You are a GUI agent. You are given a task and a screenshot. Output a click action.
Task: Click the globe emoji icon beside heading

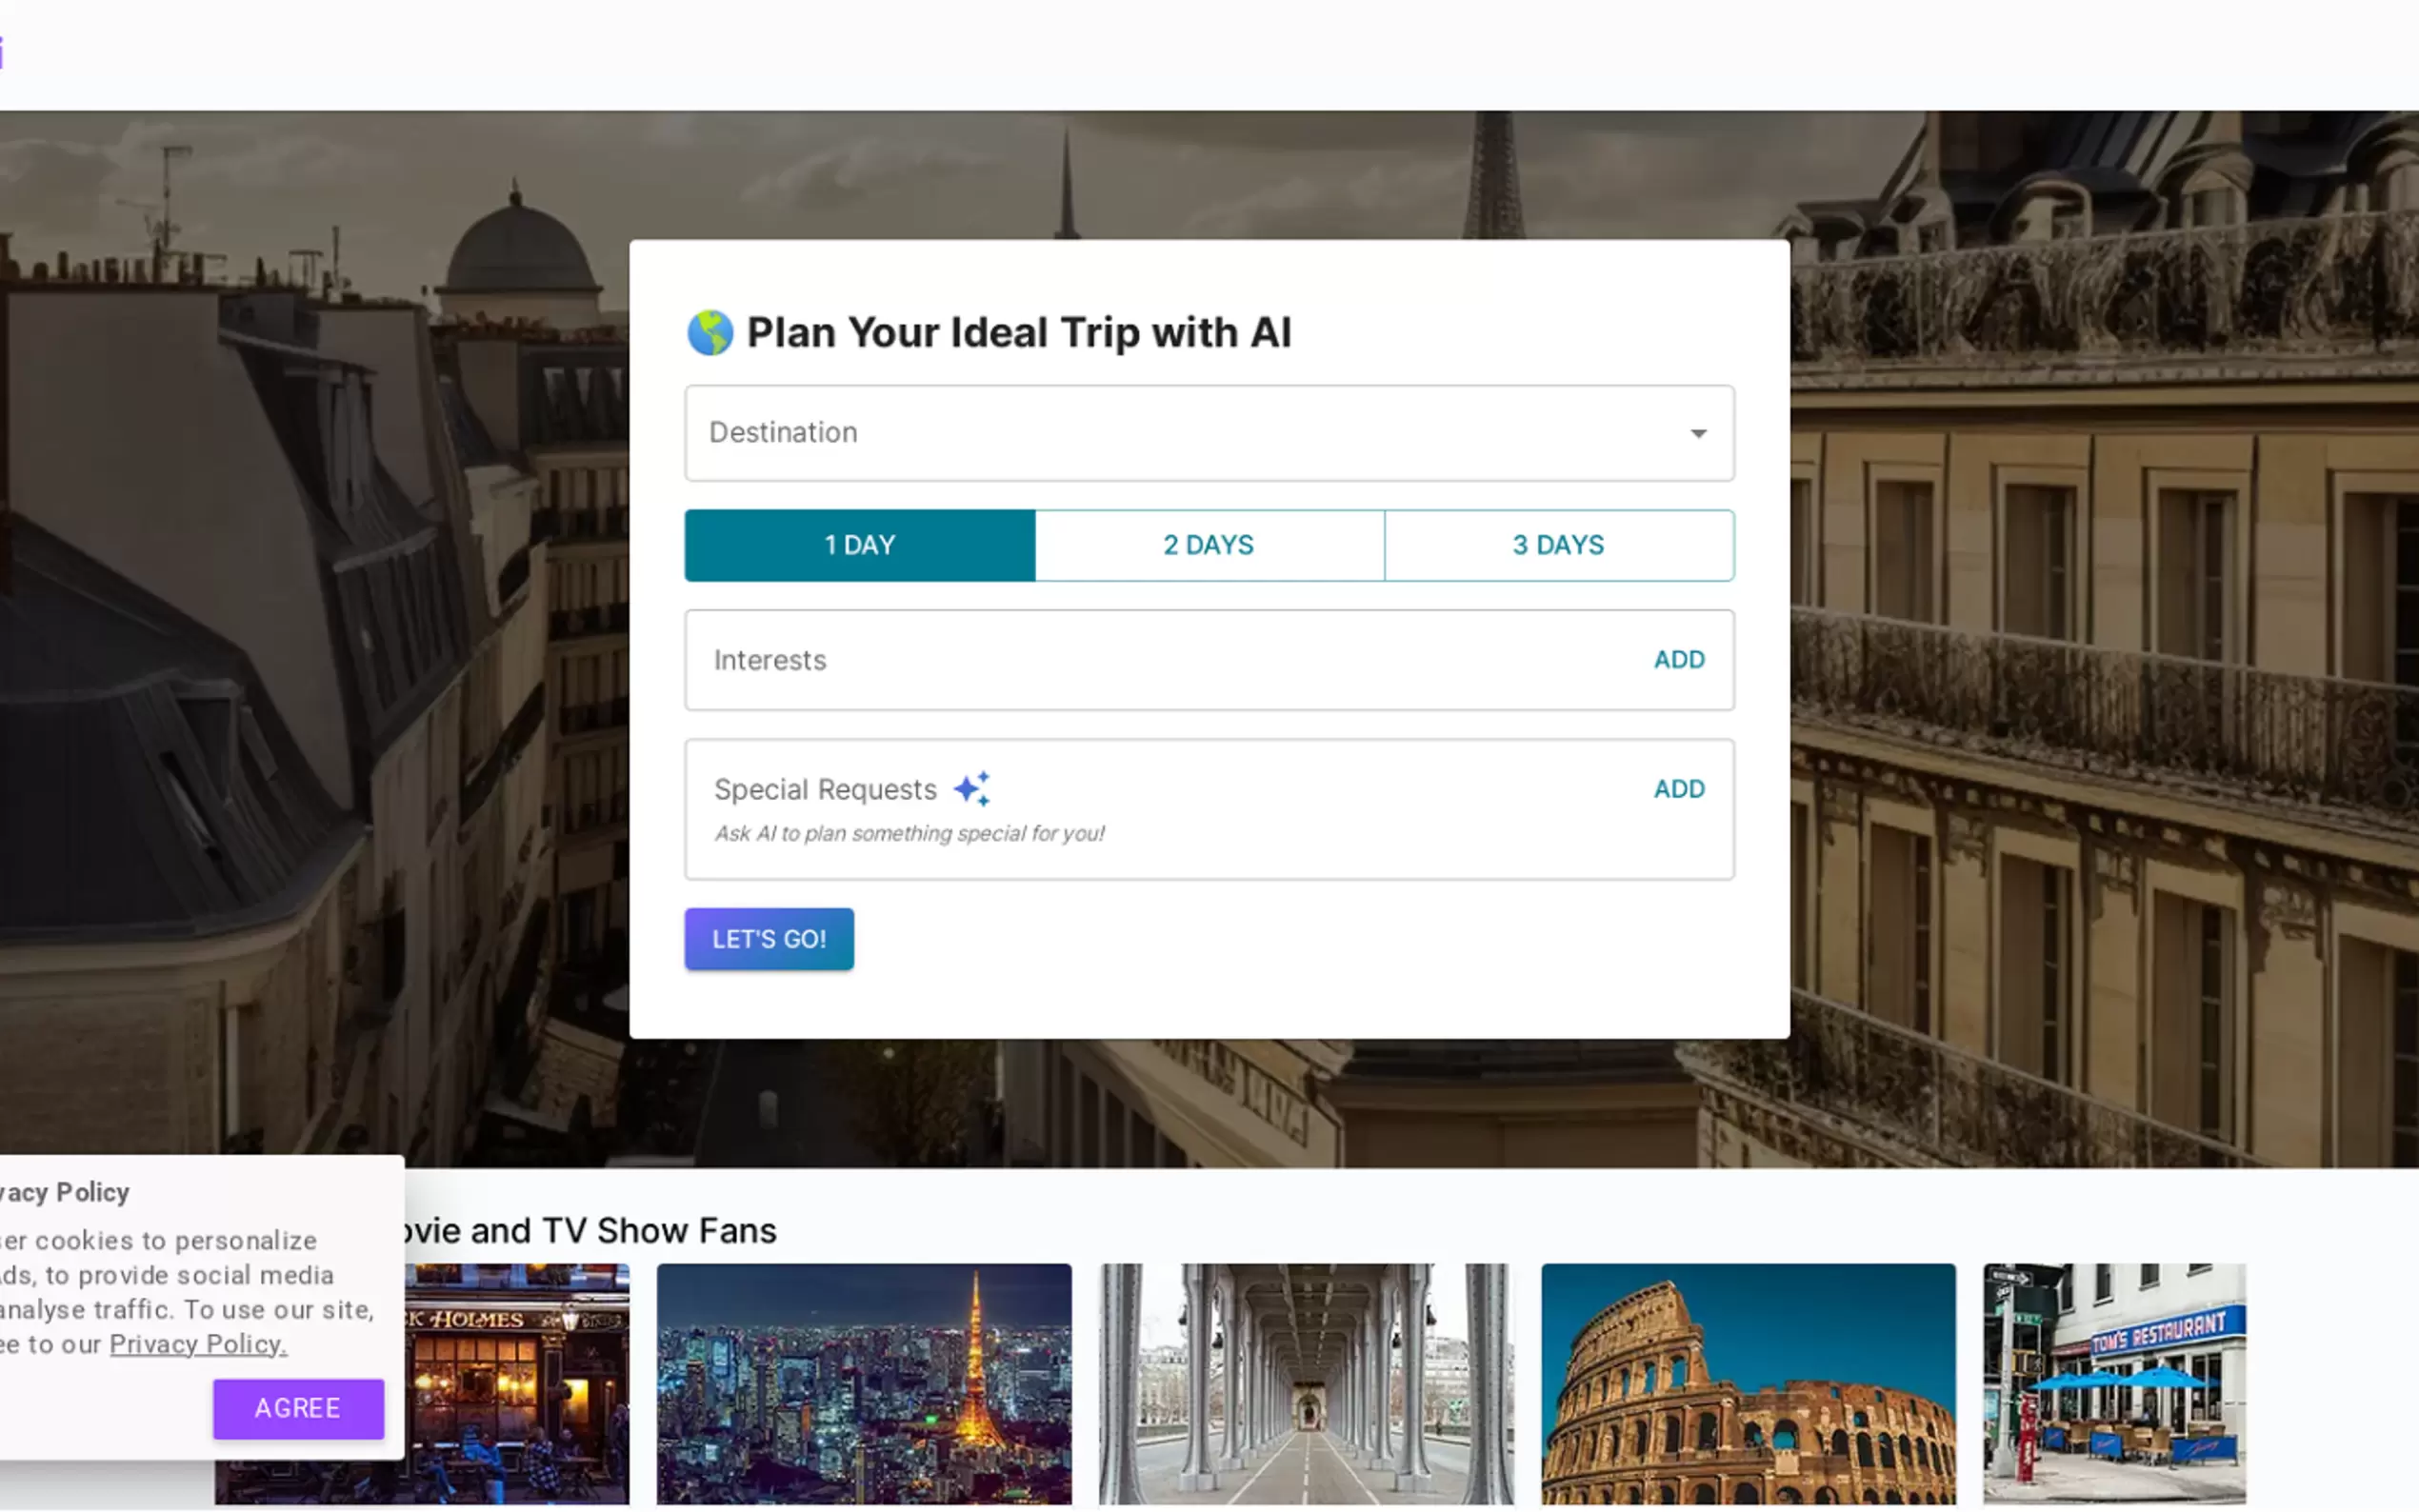click(710, 333)
